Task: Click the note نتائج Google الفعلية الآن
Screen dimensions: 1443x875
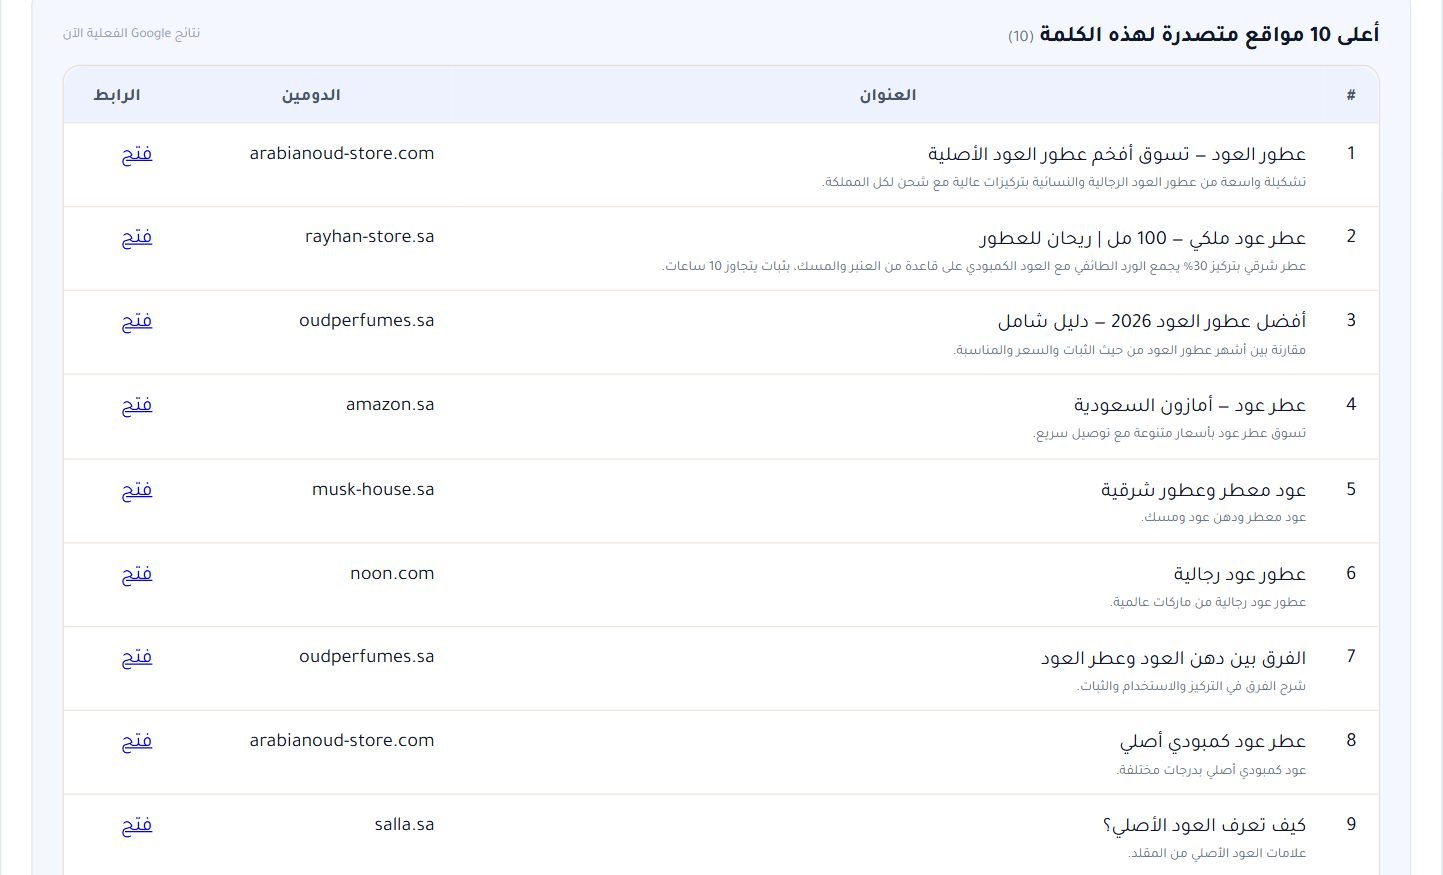Action: click(132, 33)
